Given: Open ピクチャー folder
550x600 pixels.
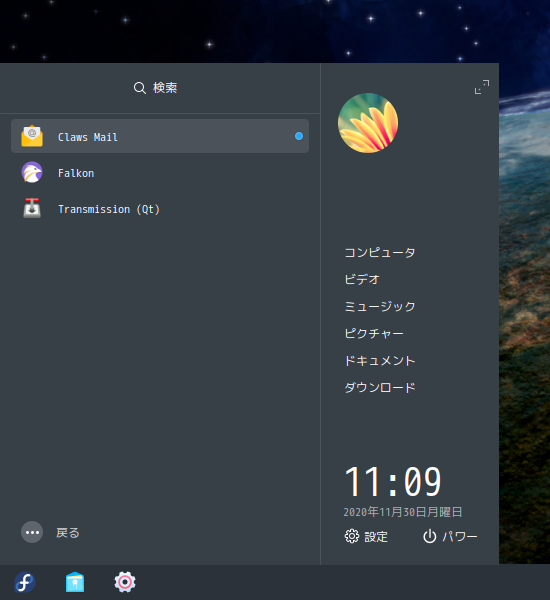Looking at the screenshot, I should (374, 334).
